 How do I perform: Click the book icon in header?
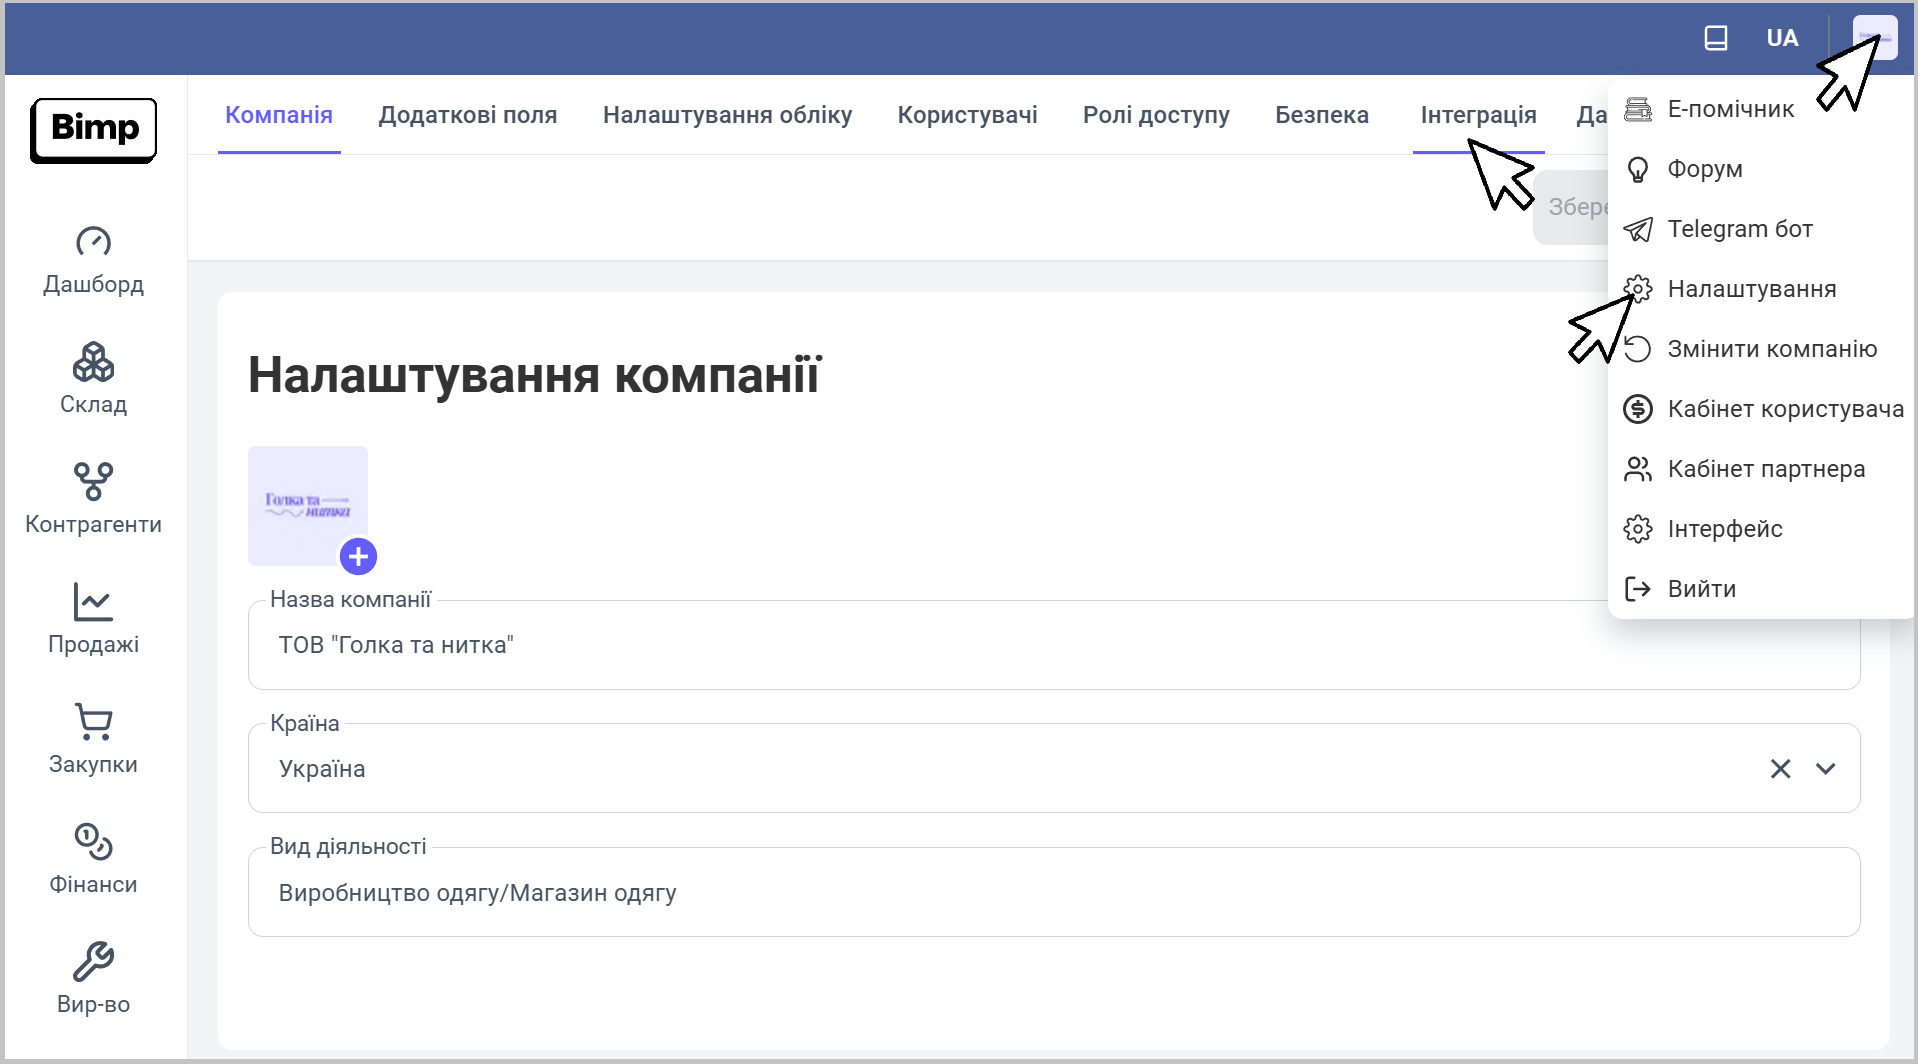coord(1715,38)
